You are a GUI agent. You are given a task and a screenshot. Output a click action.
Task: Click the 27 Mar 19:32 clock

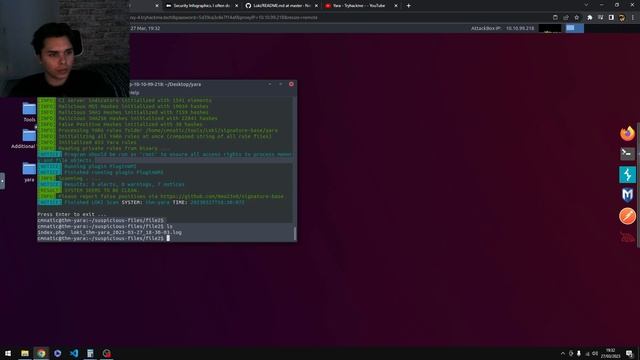(x=145, y=28)
